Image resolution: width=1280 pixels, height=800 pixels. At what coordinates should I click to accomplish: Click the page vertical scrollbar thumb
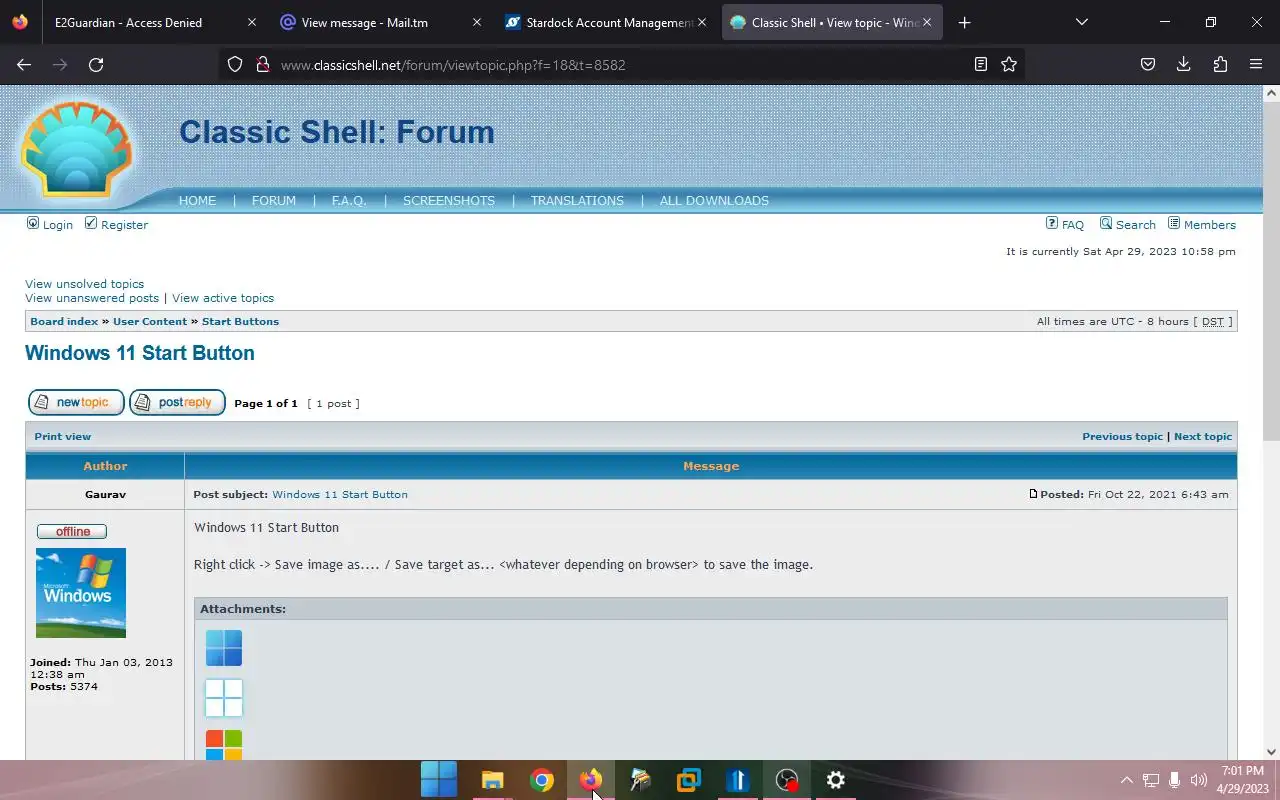[1271, 270]
